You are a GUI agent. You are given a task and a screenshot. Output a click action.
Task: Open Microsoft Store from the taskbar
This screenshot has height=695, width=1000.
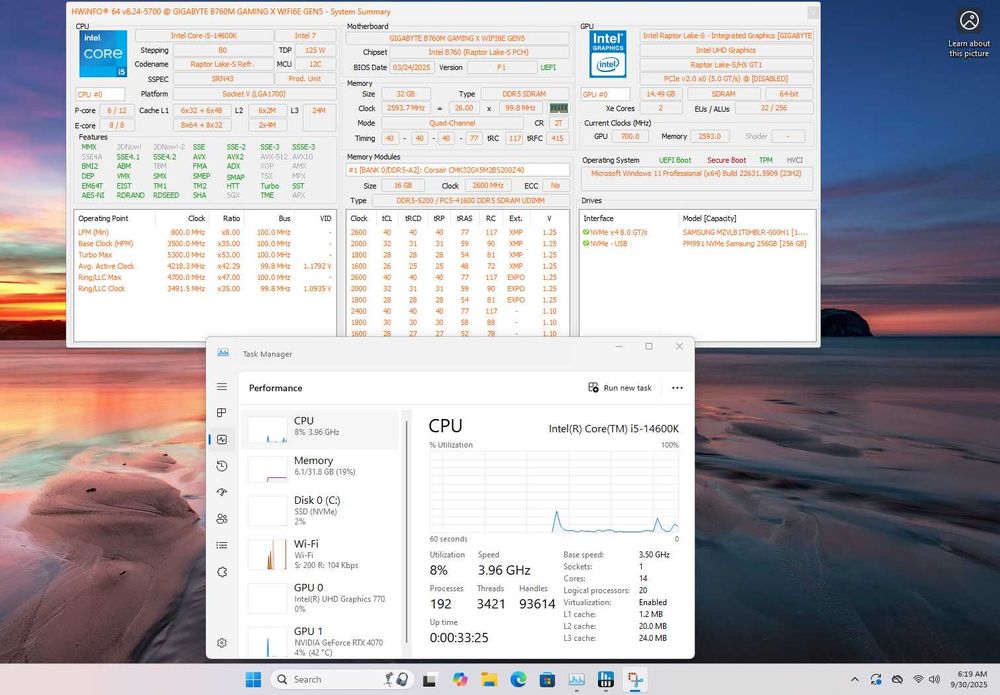[547, 680]
